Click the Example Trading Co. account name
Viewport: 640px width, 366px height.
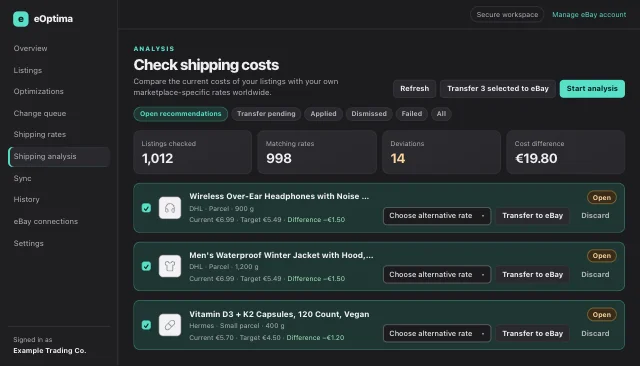49,350
